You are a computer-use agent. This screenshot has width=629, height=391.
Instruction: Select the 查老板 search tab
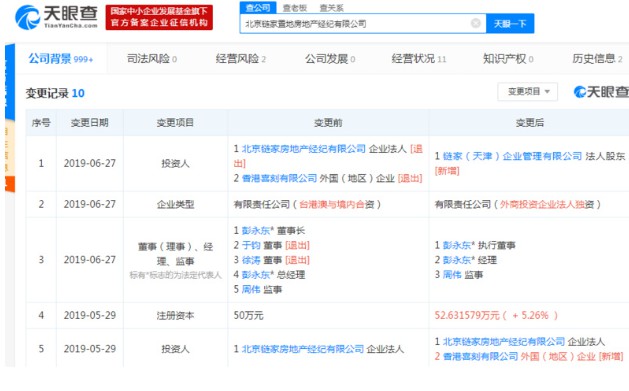[x=295, y=8]
